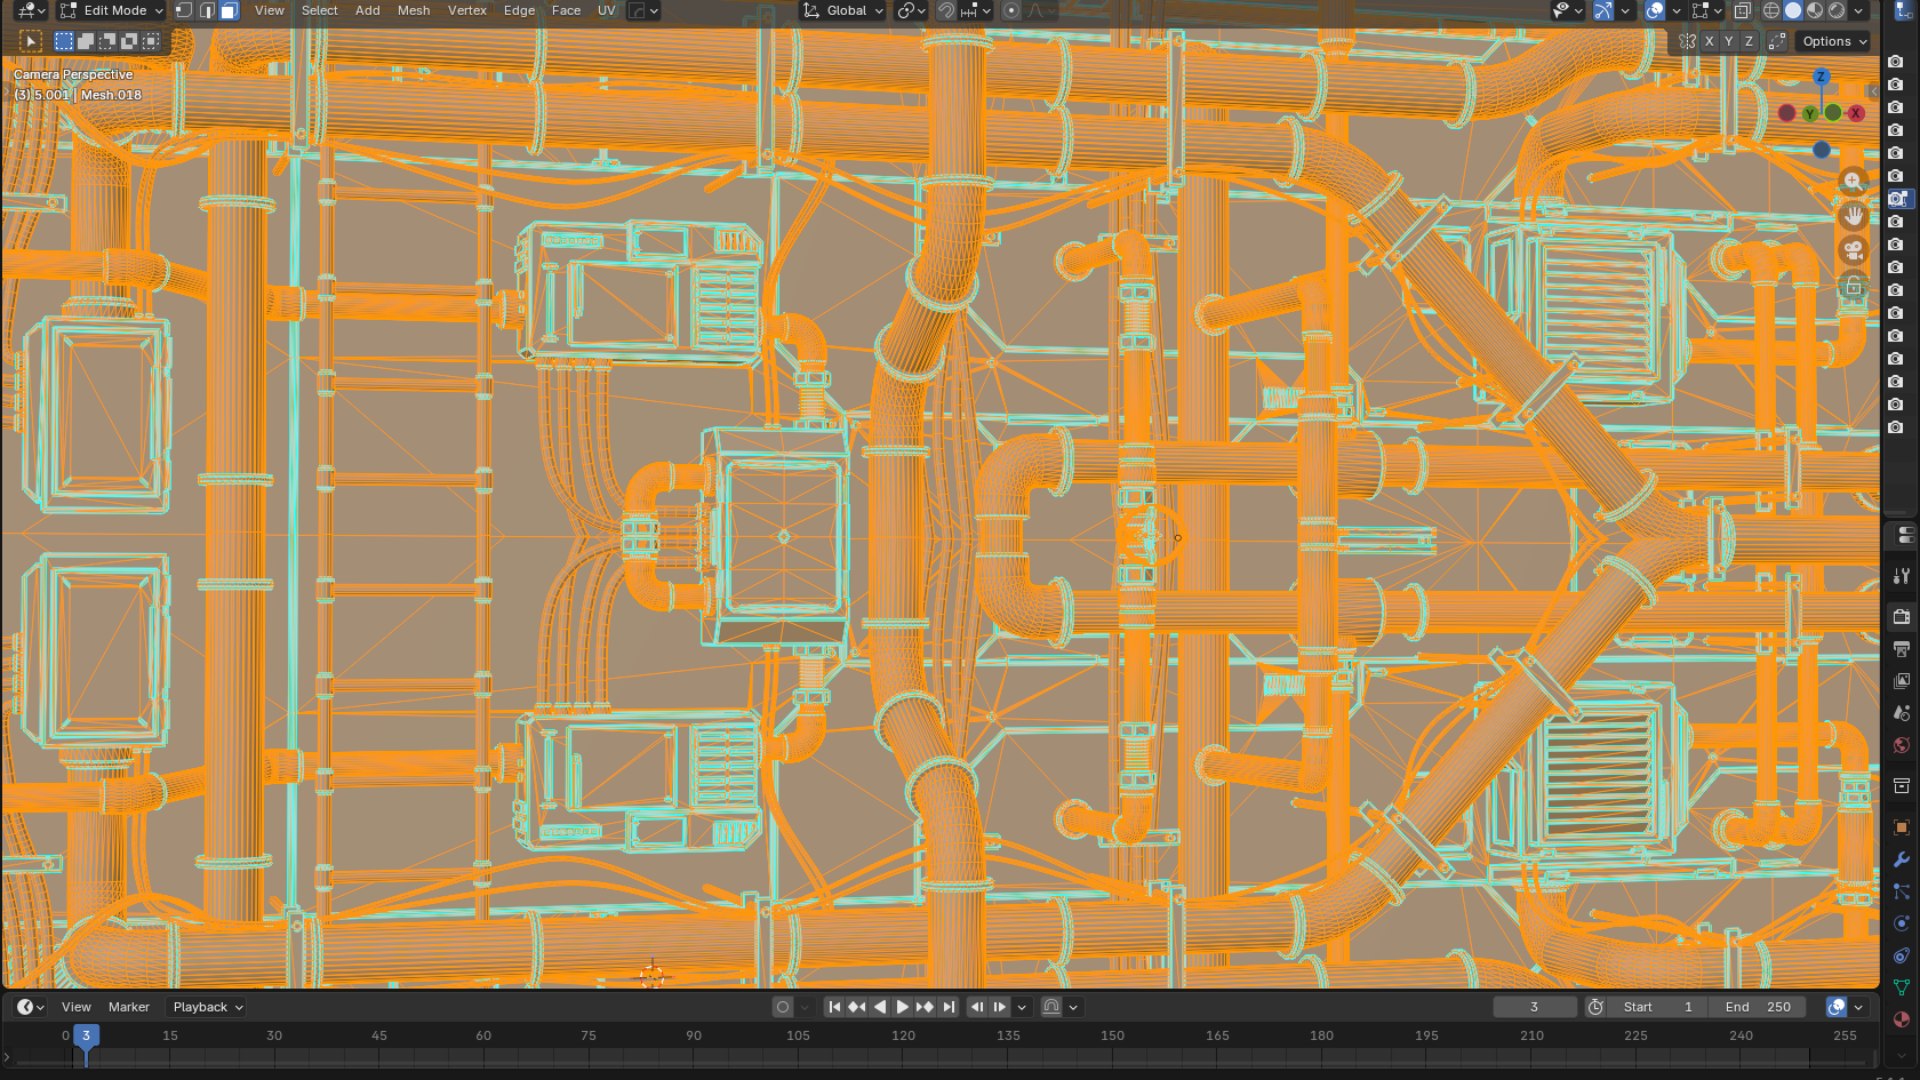Open the Playback dropdown
Image resolution: width=1920 pixels, height=1080 pixels.
[x=208, y=1007]
